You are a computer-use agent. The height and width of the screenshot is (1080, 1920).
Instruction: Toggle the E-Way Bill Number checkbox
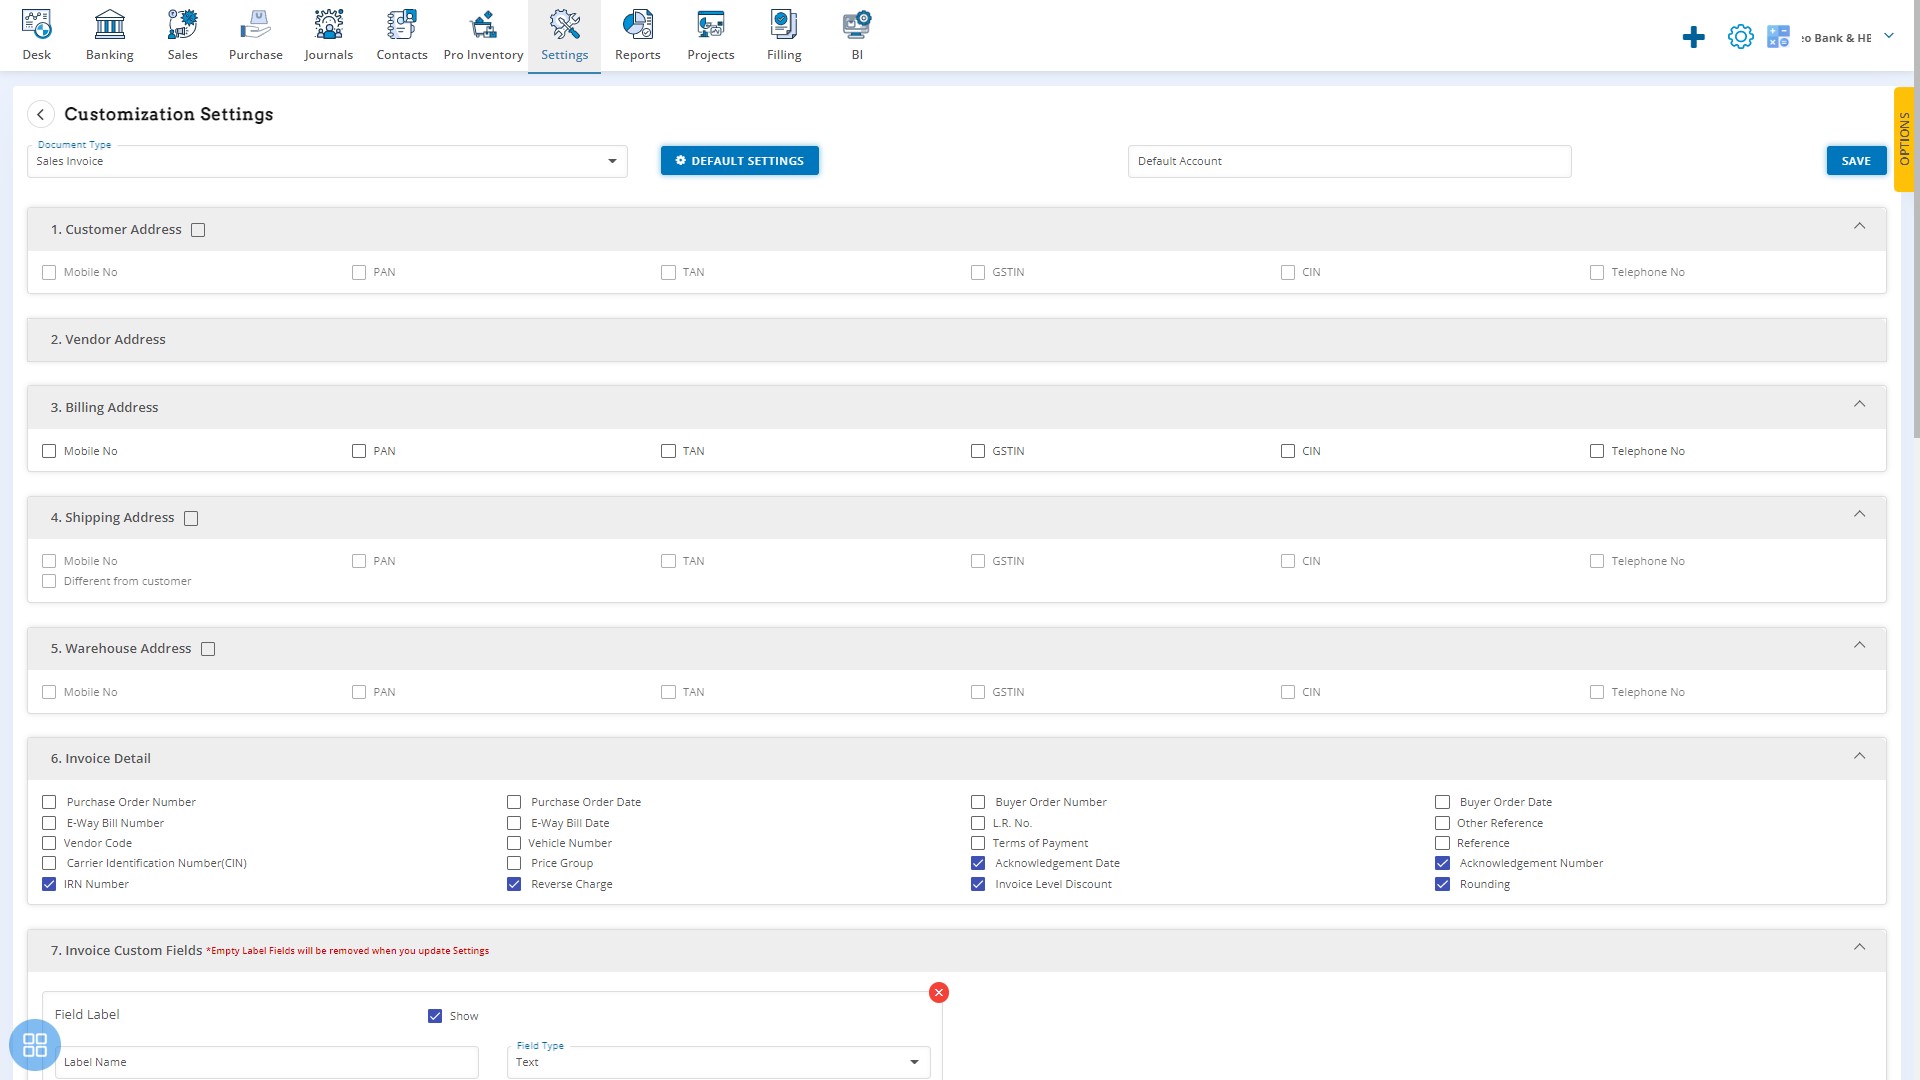(50, 822)
